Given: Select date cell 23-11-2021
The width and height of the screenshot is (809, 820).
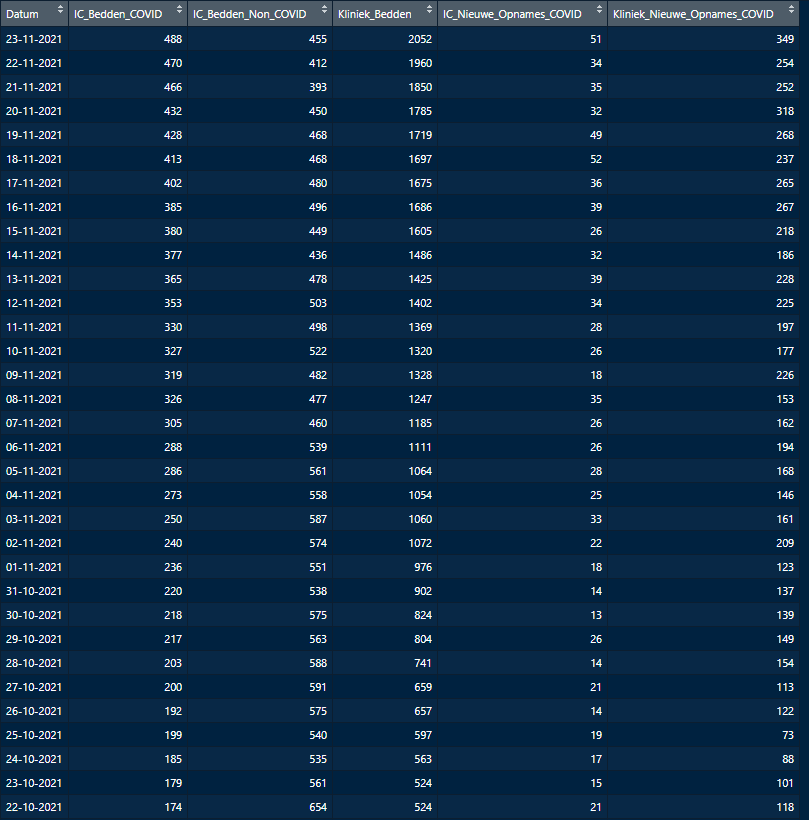Looking at the screenshot, I should point(33,39).
